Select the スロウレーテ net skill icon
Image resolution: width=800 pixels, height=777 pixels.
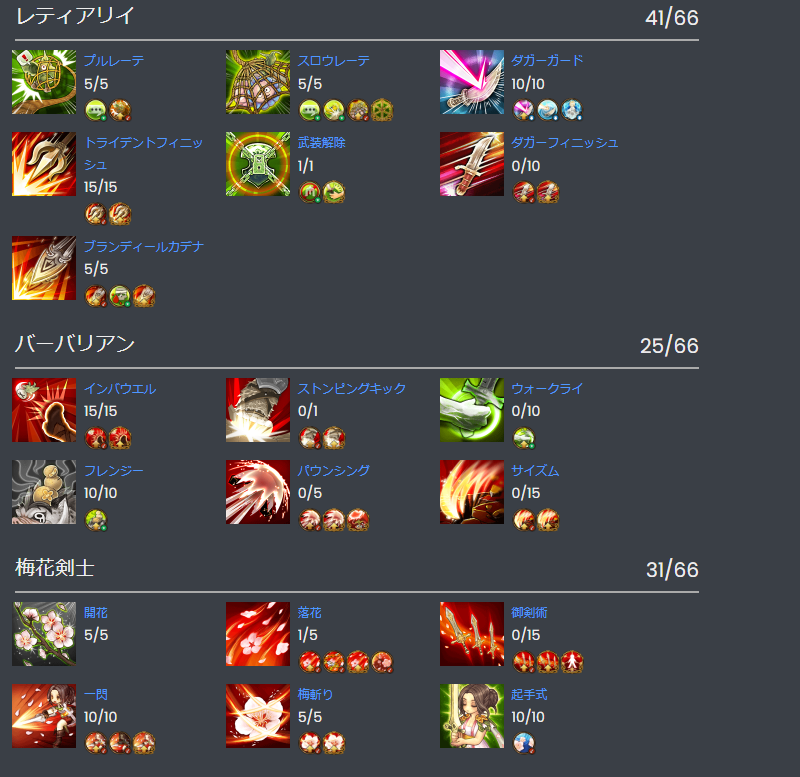pos(258,82)
